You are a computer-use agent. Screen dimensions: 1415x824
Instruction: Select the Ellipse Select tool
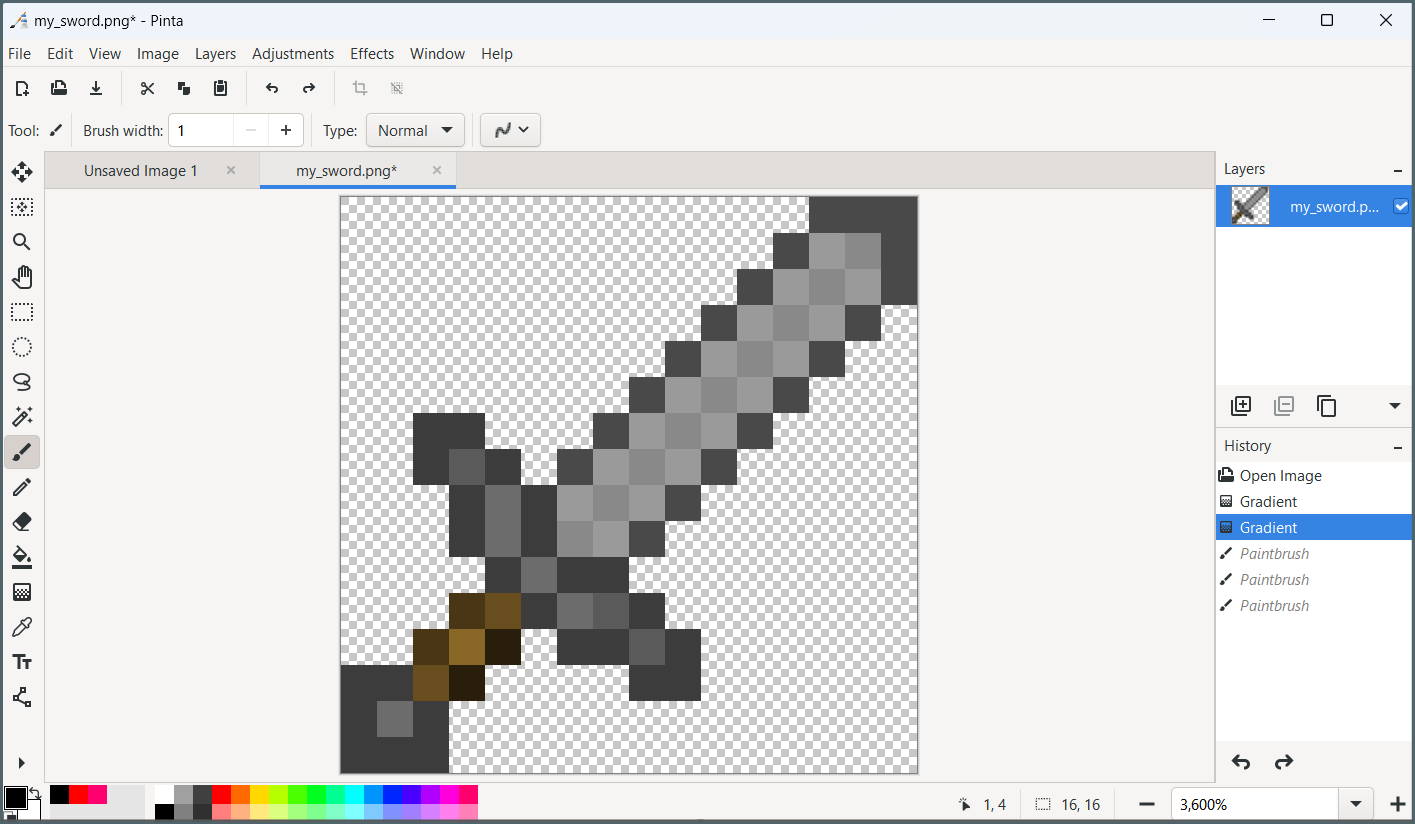click(x=22, y=347)
